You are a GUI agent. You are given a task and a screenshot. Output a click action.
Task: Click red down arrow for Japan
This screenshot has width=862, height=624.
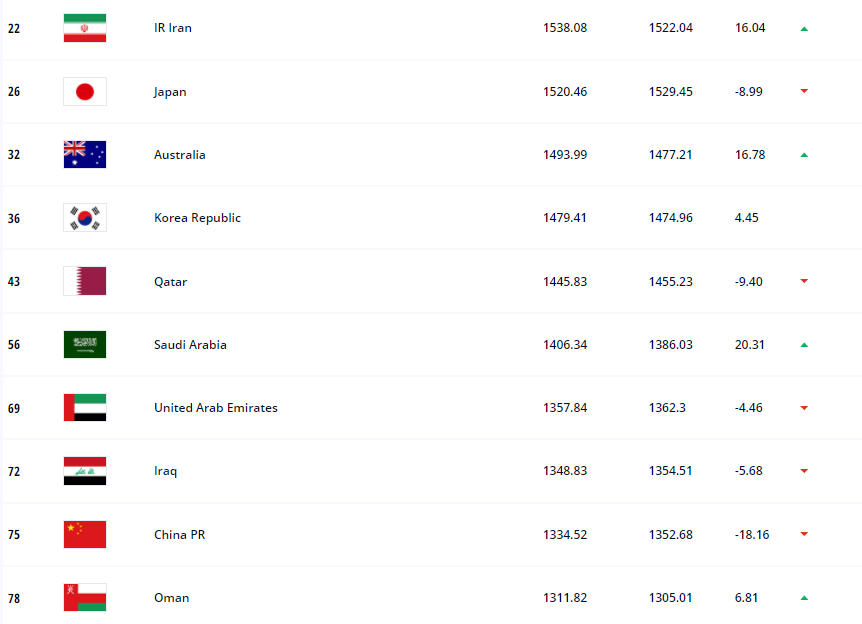[x=804, y=91]
